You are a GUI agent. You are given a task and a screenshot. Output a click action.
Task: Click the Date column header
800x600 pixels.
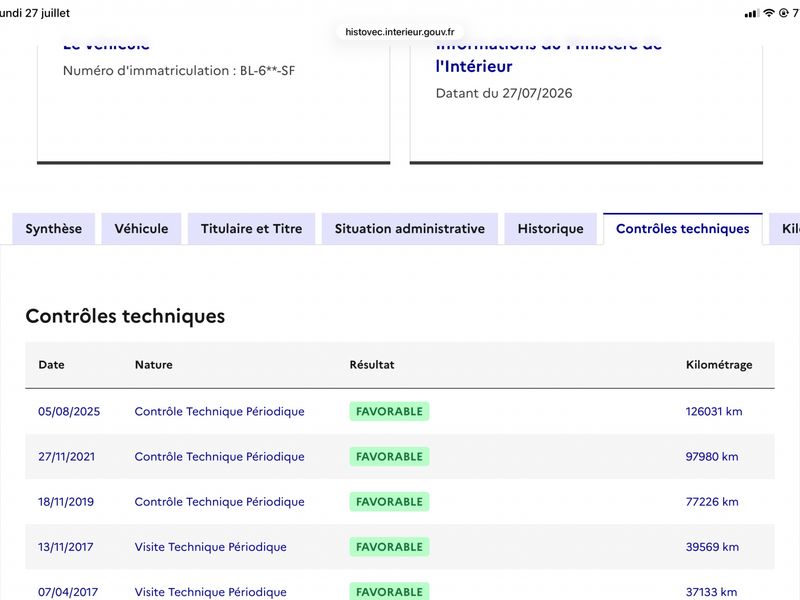click(x=52, y=365)
